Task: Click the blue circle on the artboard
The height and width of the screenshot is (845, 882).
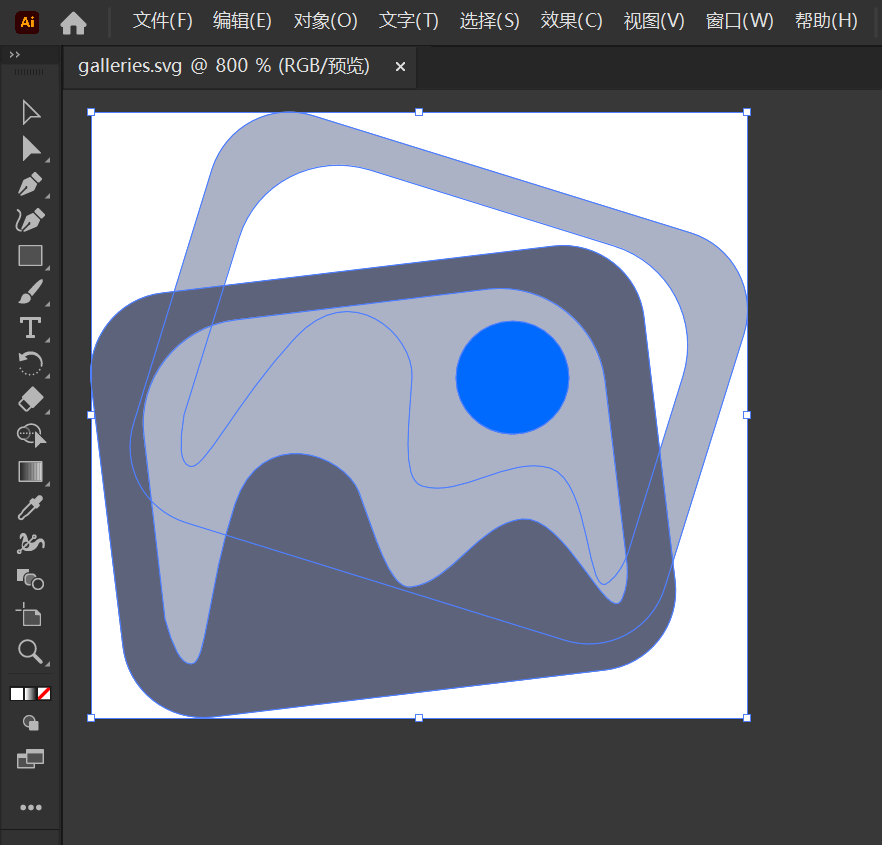Action: [512, 377]
